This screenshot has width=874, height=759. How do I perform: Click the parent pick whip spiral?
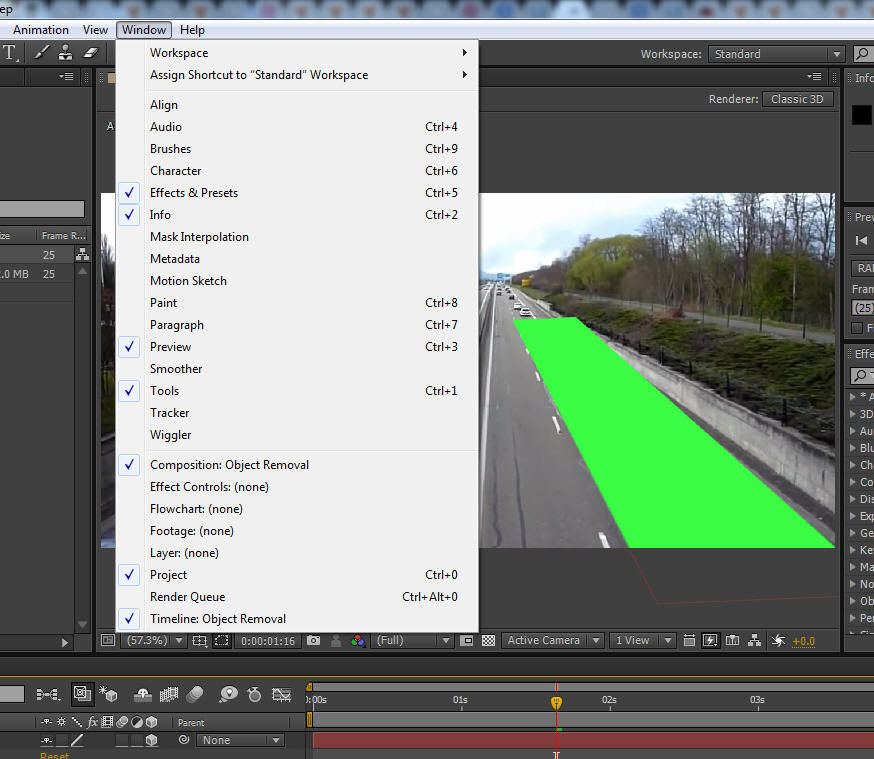[184, 740]
